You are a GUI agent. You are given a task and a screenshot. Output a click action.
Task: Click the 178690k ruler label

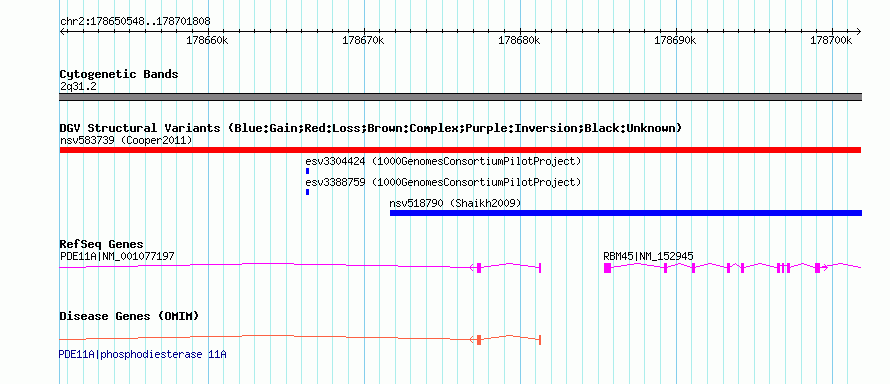(x=675, y=41)
